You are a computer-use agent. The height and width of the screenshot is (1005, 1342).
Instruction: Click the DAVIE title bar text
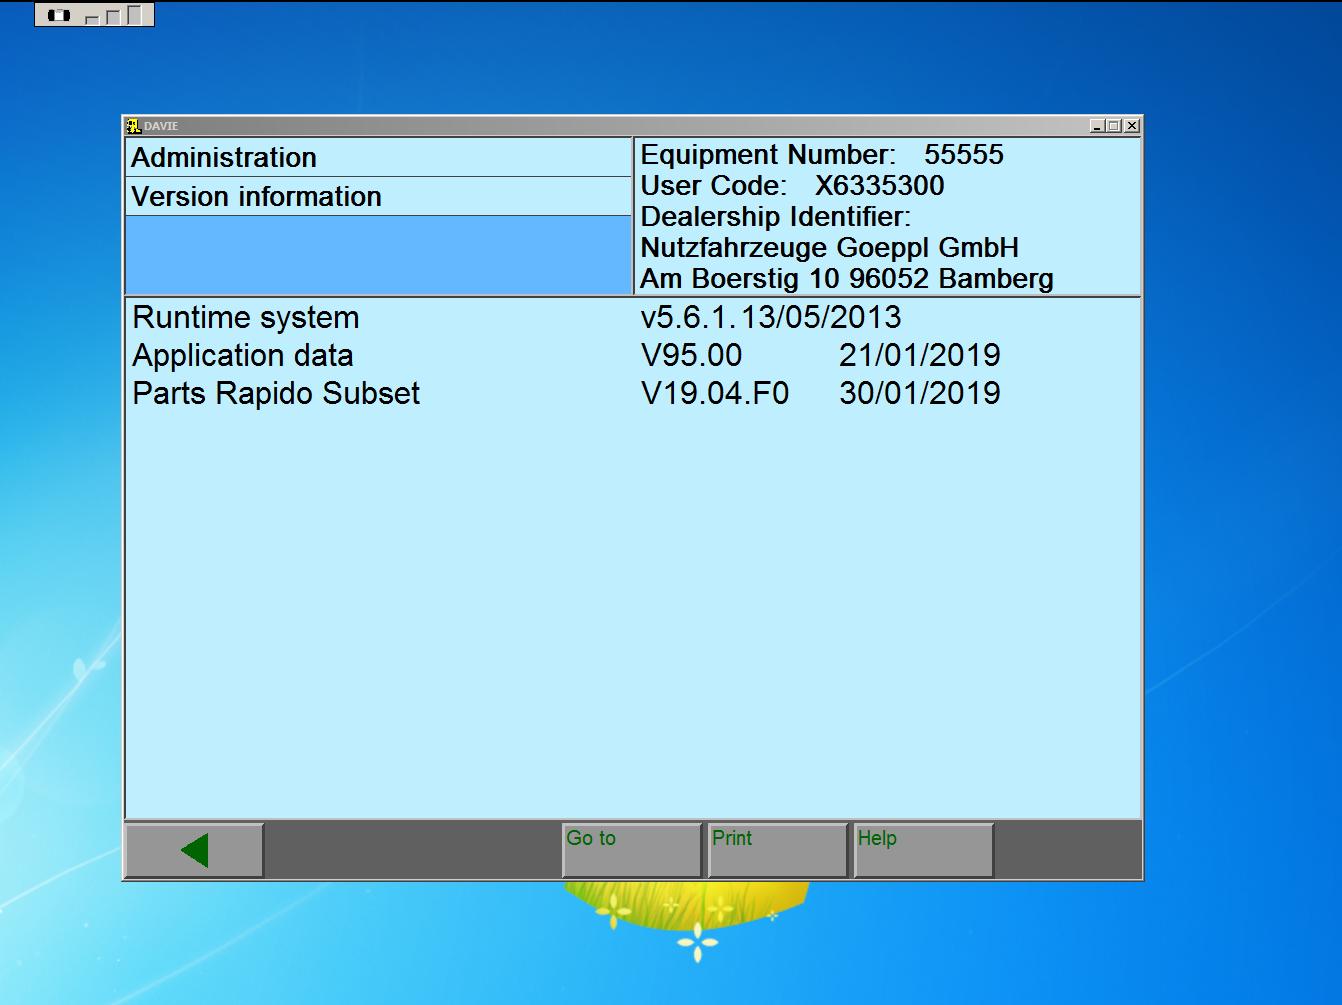160,126
